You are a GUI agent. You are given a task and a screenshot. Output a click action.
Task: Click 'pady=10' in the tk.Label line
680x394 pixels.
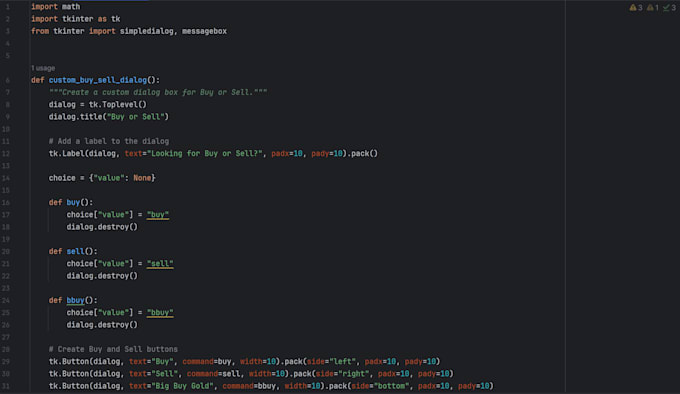click(327, 153)
